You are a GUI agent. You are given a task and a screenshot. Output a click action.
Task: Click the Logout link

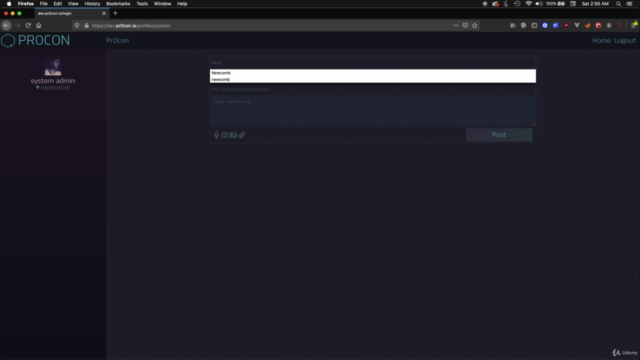point(625,40)
